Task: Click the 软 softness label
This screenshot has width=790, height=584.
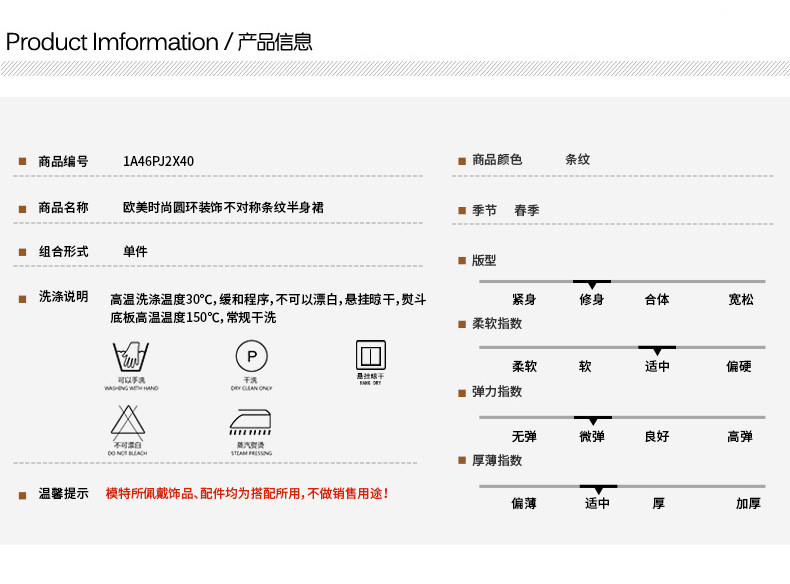Action: 585,366
